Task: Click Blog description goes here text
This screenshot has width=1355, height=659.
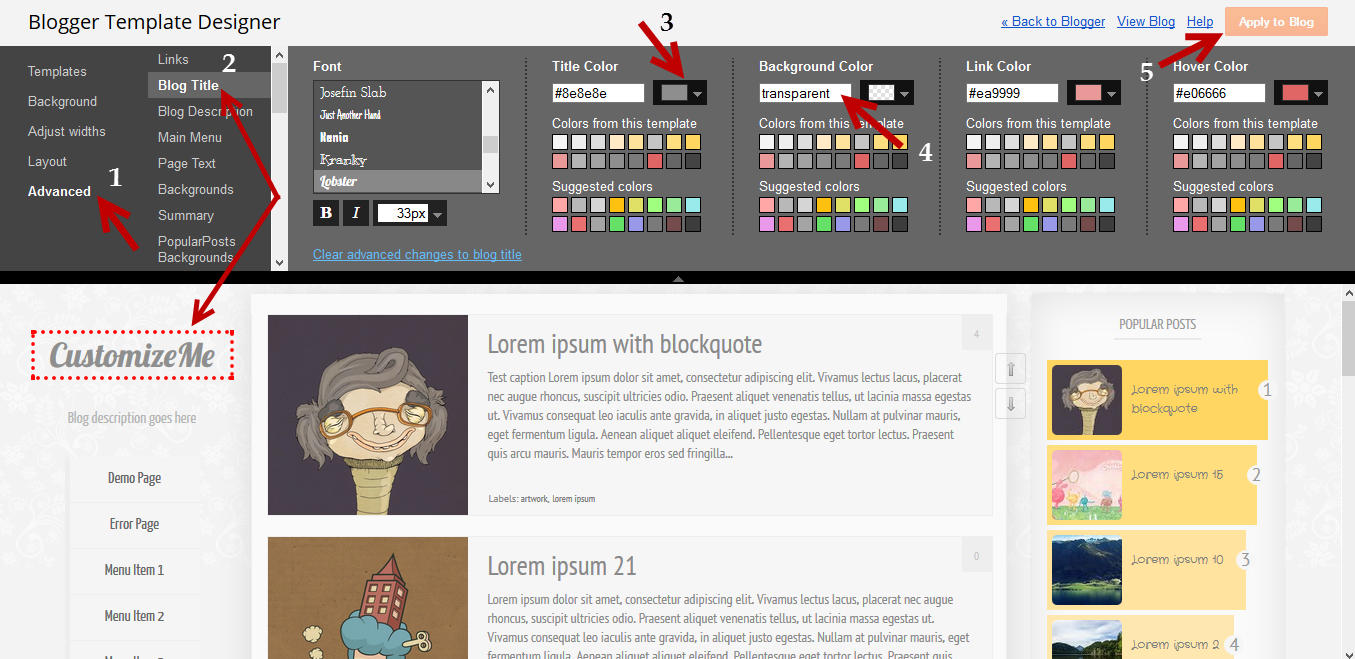Action: pyautogui.click(x=132, y=418)
